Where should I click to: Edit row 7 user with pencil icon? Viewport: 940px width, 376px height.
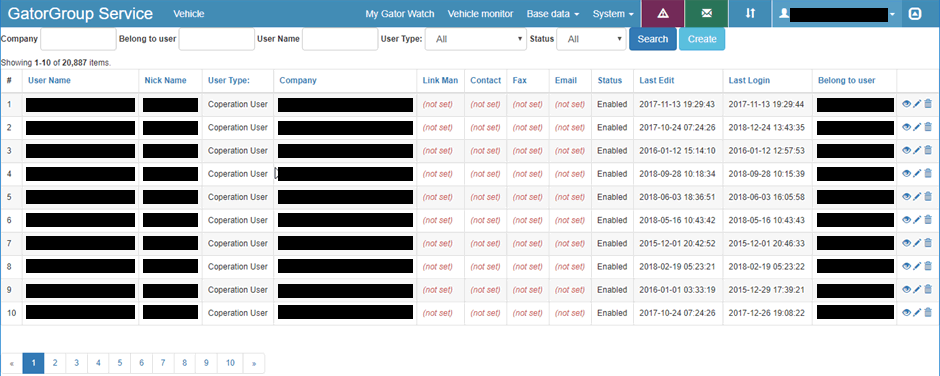coord(917,243)
